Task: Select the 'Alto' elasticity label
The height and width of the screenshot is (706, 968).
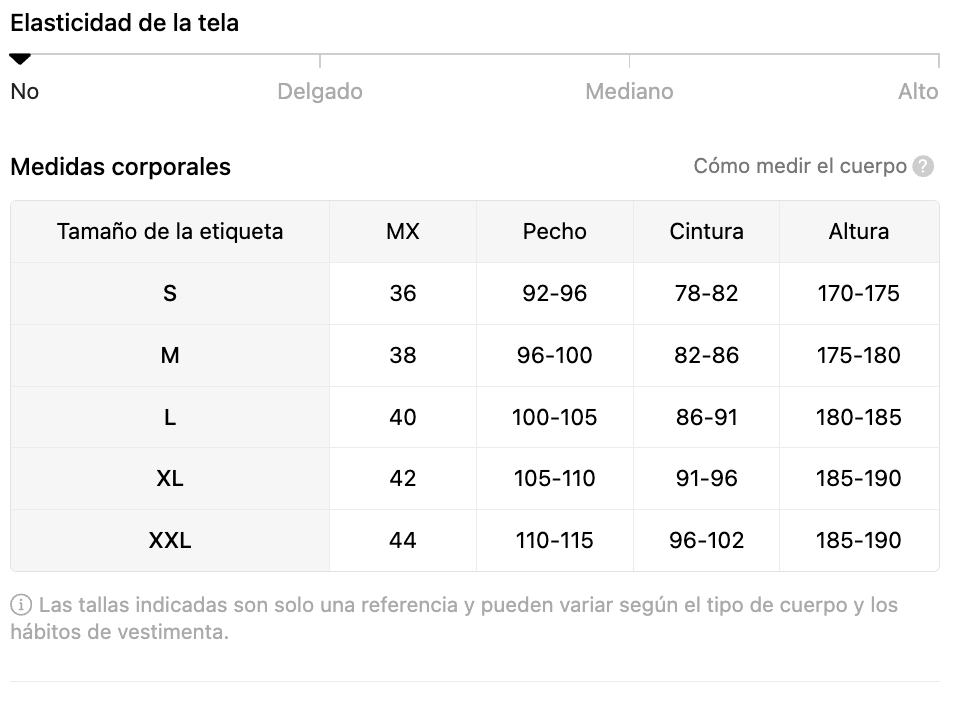Action: [918, 91]
